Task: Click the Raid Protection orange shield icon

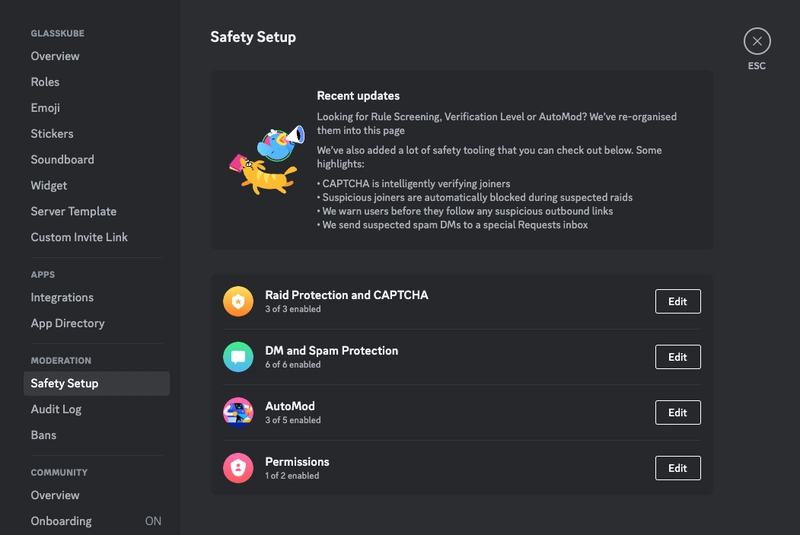Action: pyautogui.click(x=238, y=301)
